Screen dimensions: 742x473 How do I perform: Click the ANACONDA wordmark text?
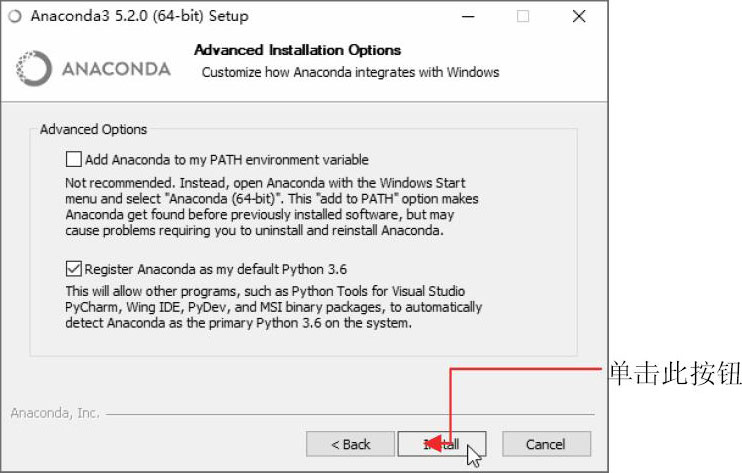pyautogui.click(x=116, y=69)
